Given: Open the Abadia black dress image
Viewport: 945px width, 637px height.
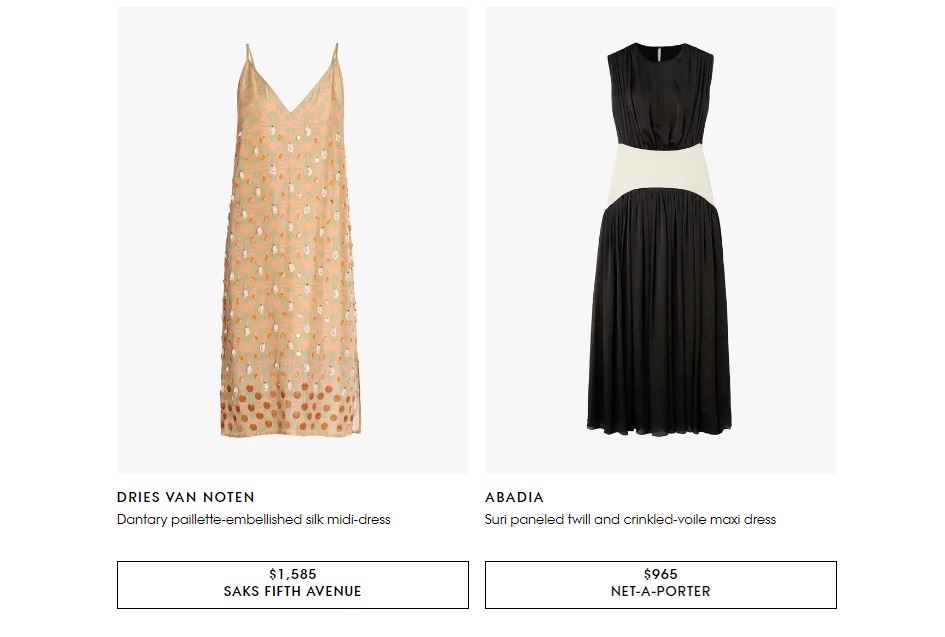Looking at the screenshot, I should pyautogui.click(x=660, y=240).
